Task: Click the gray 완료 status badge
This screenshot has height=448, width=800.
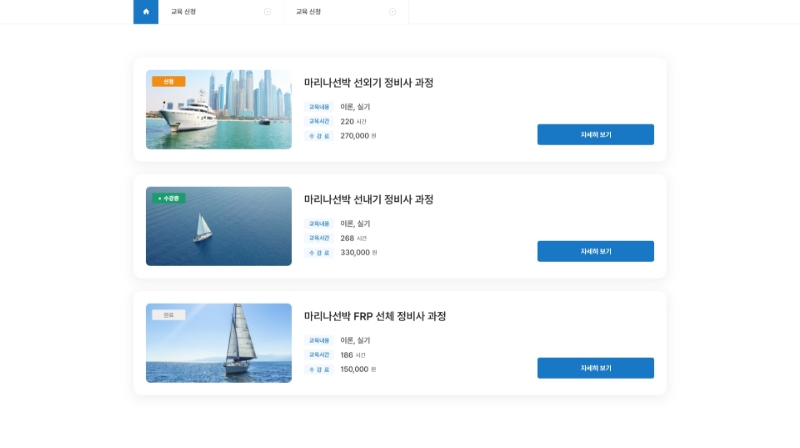Action: (169, 315)
